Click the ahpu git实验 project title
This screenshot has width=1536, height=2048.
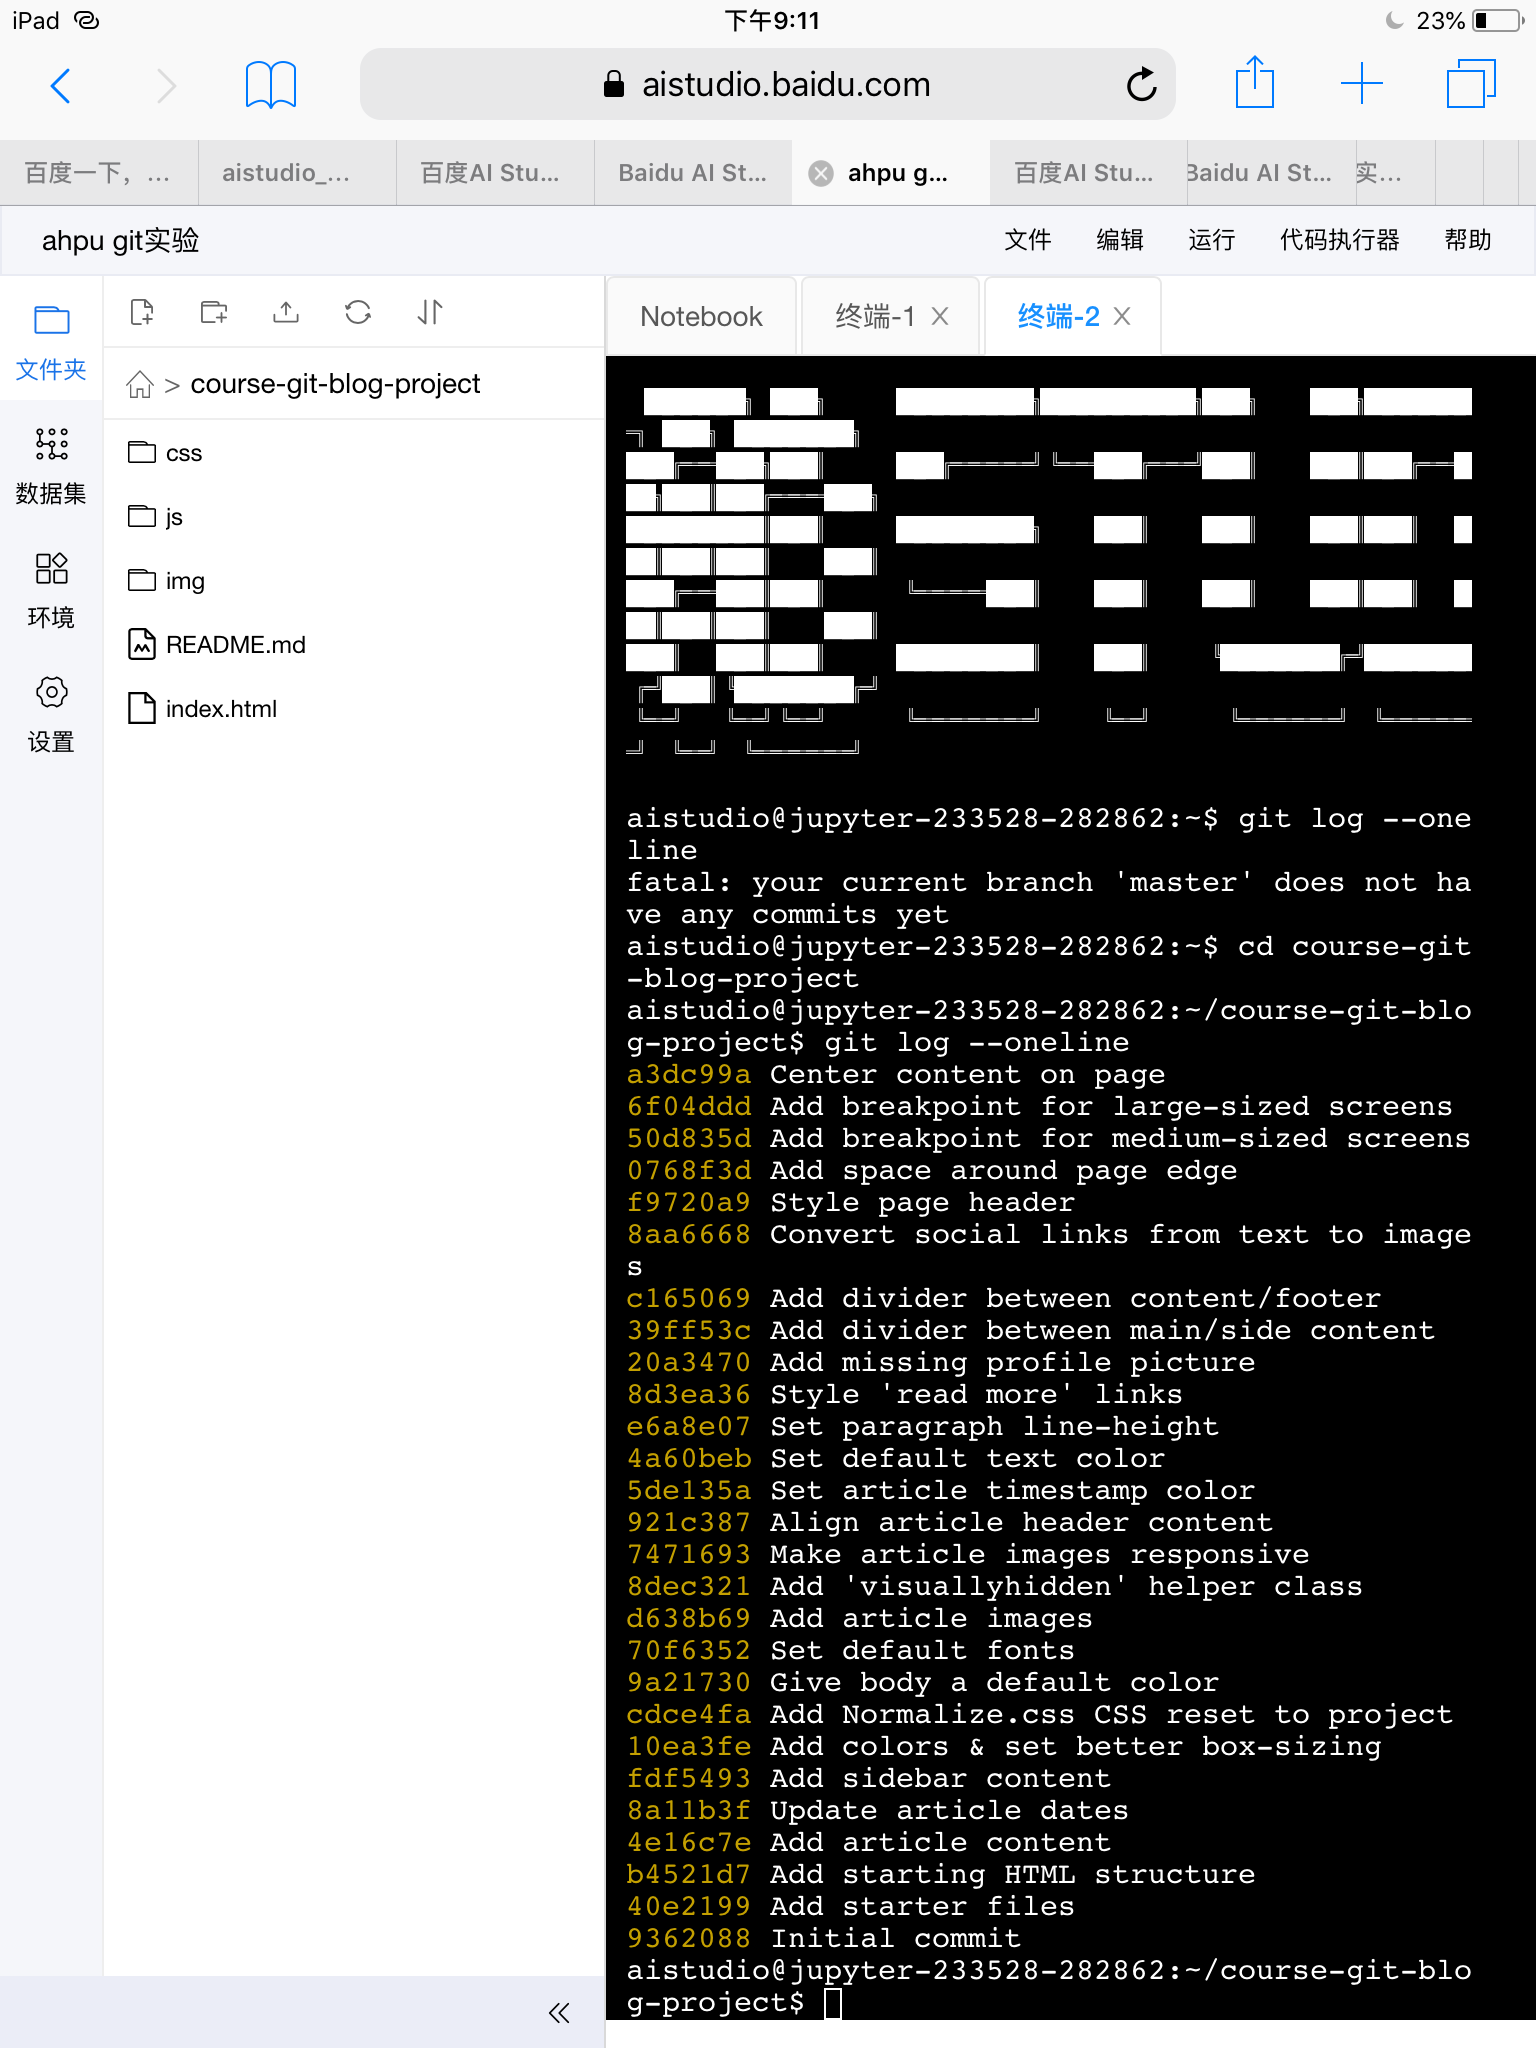pyautogui.click(x=120, y=241)
